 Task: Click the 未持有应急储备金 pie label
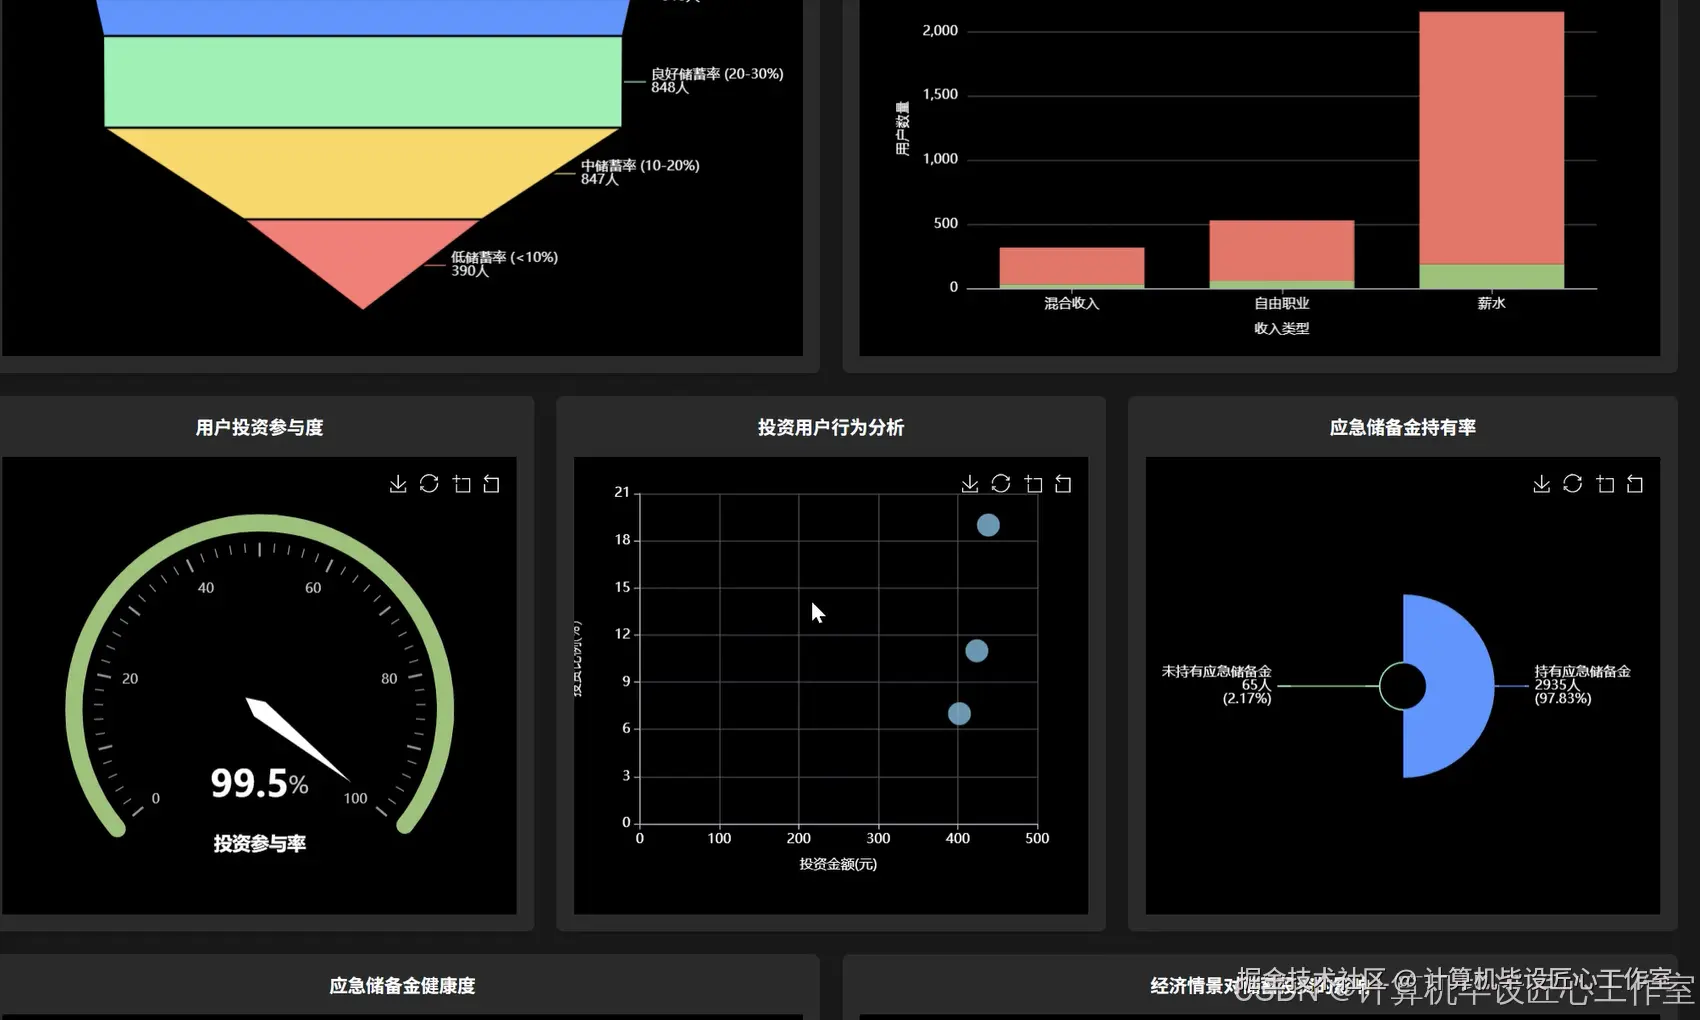1216,685
